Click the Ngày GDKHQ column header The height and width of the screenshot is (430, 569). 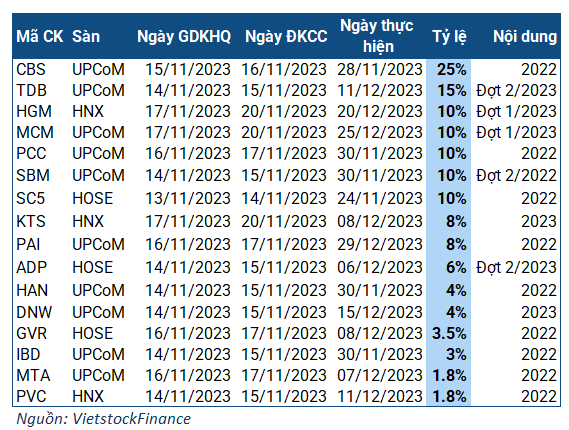click(184, 37)
